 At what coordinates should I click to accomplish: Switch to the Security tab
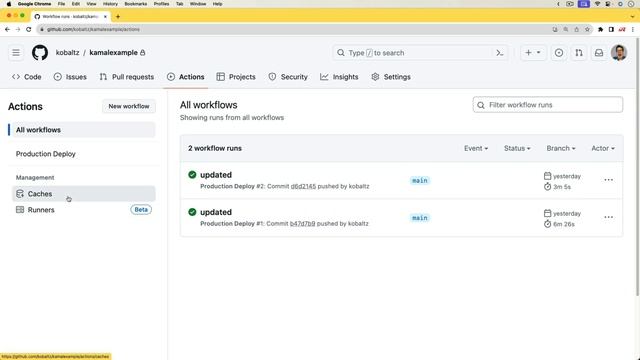tap(288, 77)
